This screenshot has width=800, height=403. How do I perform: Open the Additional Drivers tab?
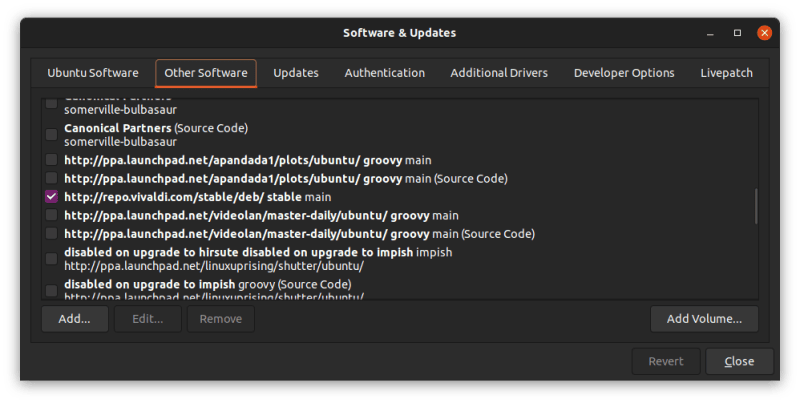pyautogui.click(x=499, y=73)
